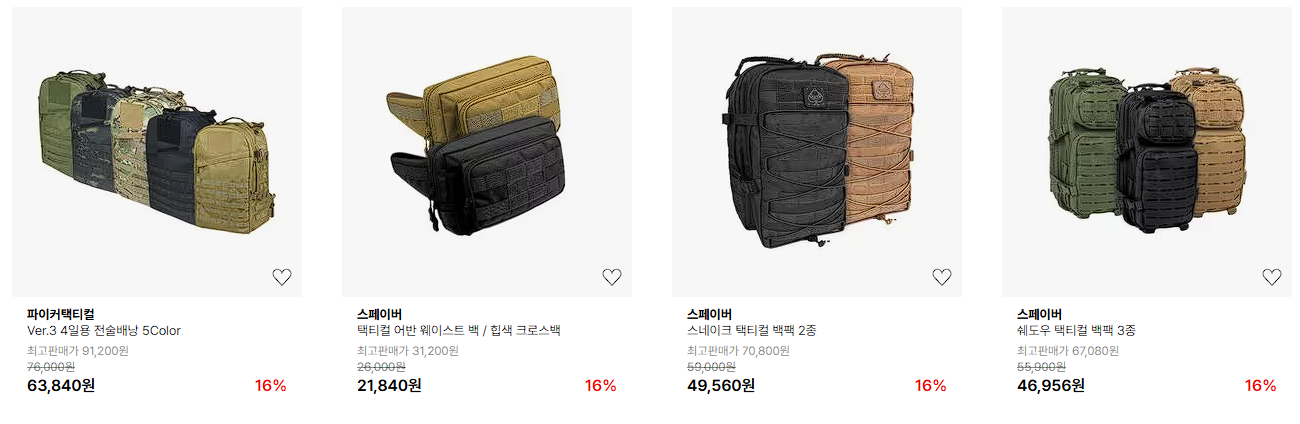
Task: Select 스네이크 택티컬 백팩 2종 title
Action: click(752, 331)
